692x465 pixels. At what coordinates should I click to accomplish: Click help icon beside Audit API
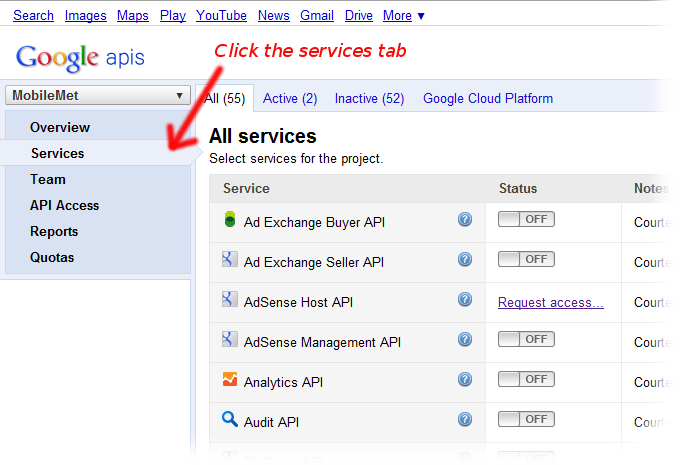click(465, 420)
